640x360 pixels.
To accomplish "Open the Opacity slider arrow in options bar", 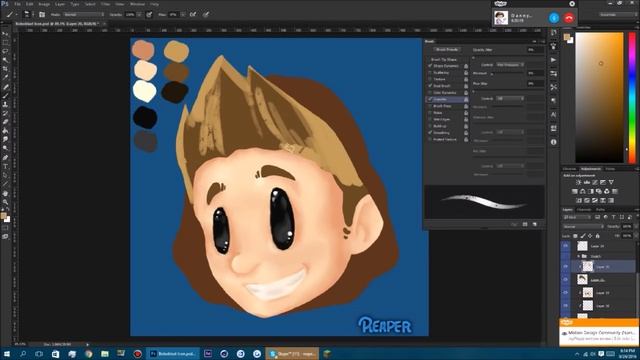I will click(139, 14).
